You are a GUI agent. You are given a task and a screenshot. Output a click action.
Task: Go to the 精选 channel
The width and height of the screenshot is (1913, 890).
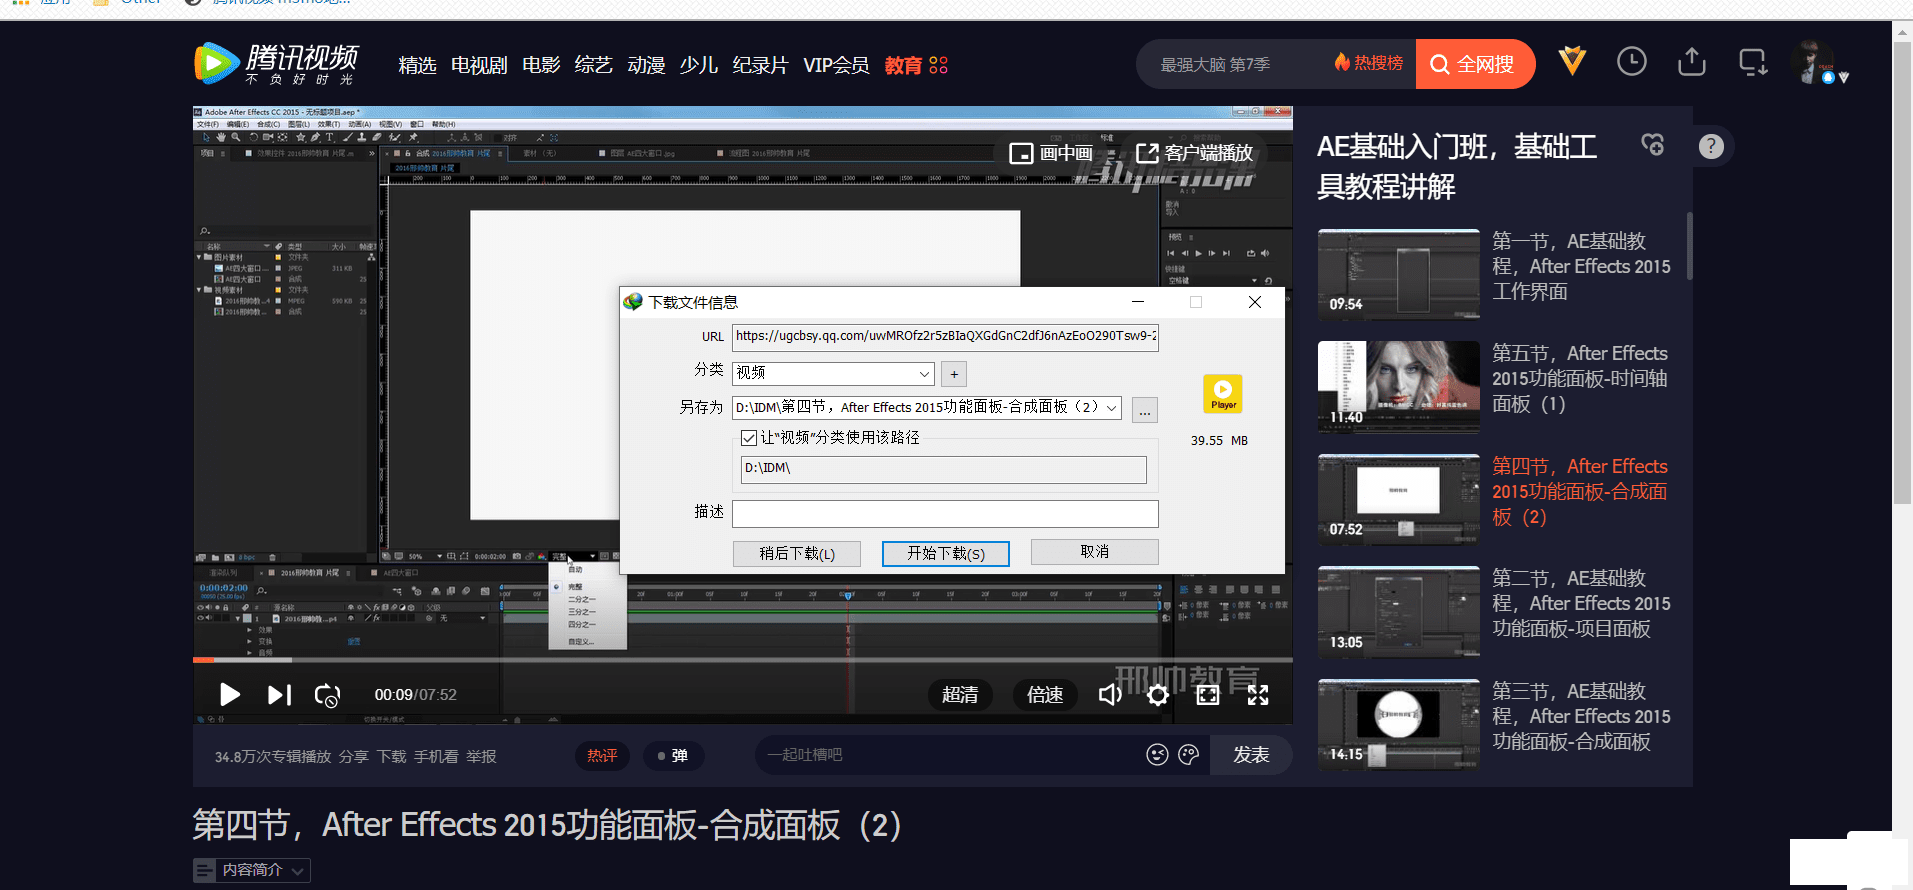click(417, 65)
